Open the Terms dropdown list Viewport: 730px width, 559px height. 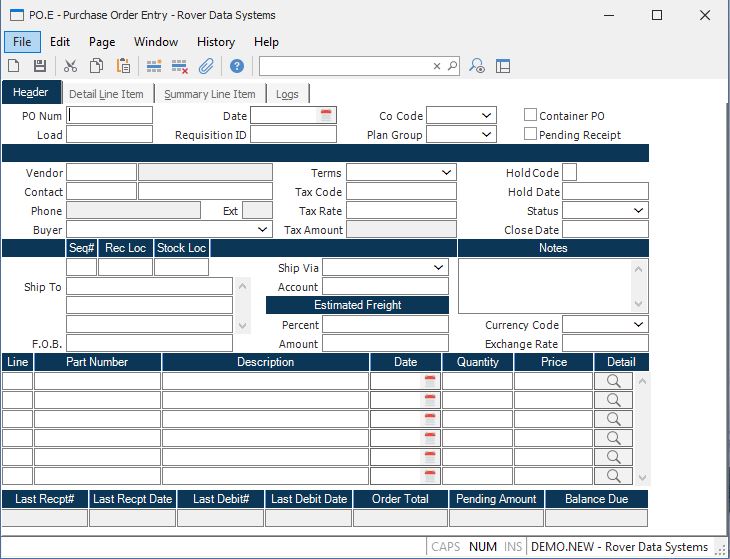(x=446, y=173)
